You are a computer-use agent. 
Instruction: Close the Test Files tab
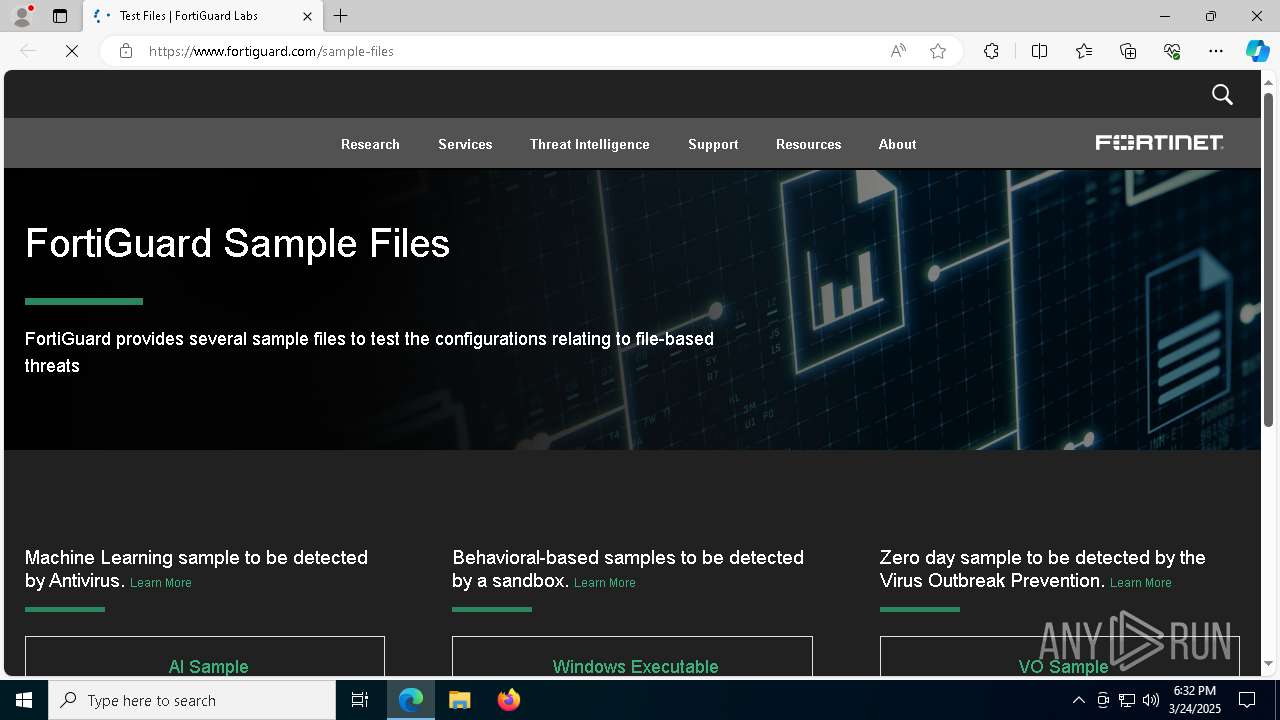coord(307,16)
